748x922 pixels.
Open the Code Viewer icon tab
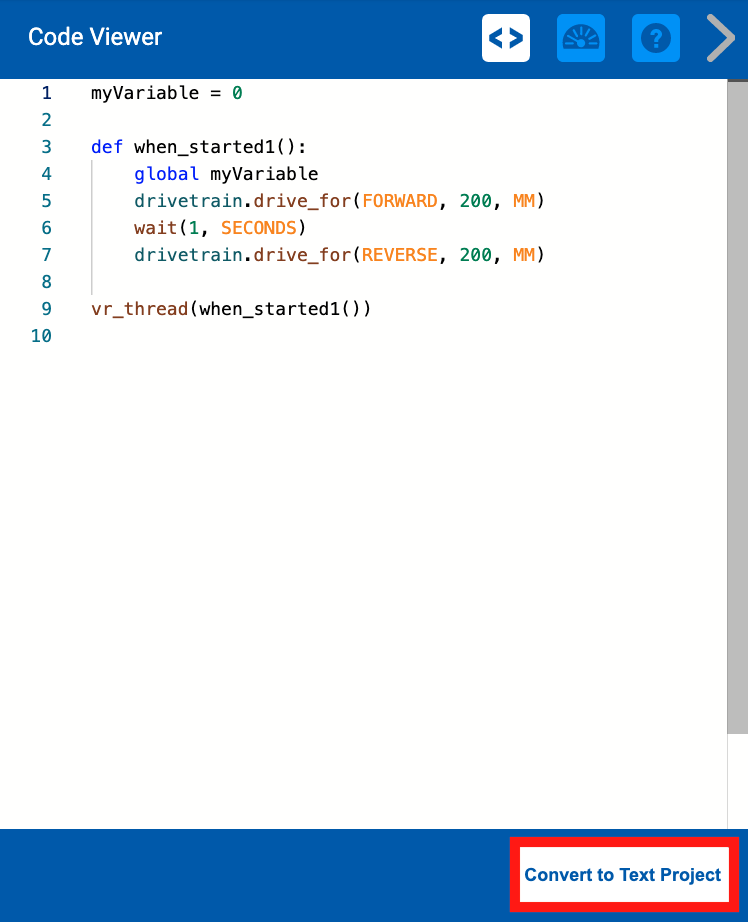[x=506, y=38]
